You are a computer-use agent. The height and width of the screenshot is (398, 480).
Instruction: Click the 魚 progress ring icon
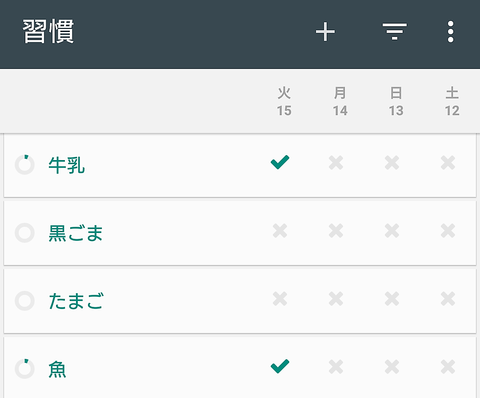coord(25,369)
